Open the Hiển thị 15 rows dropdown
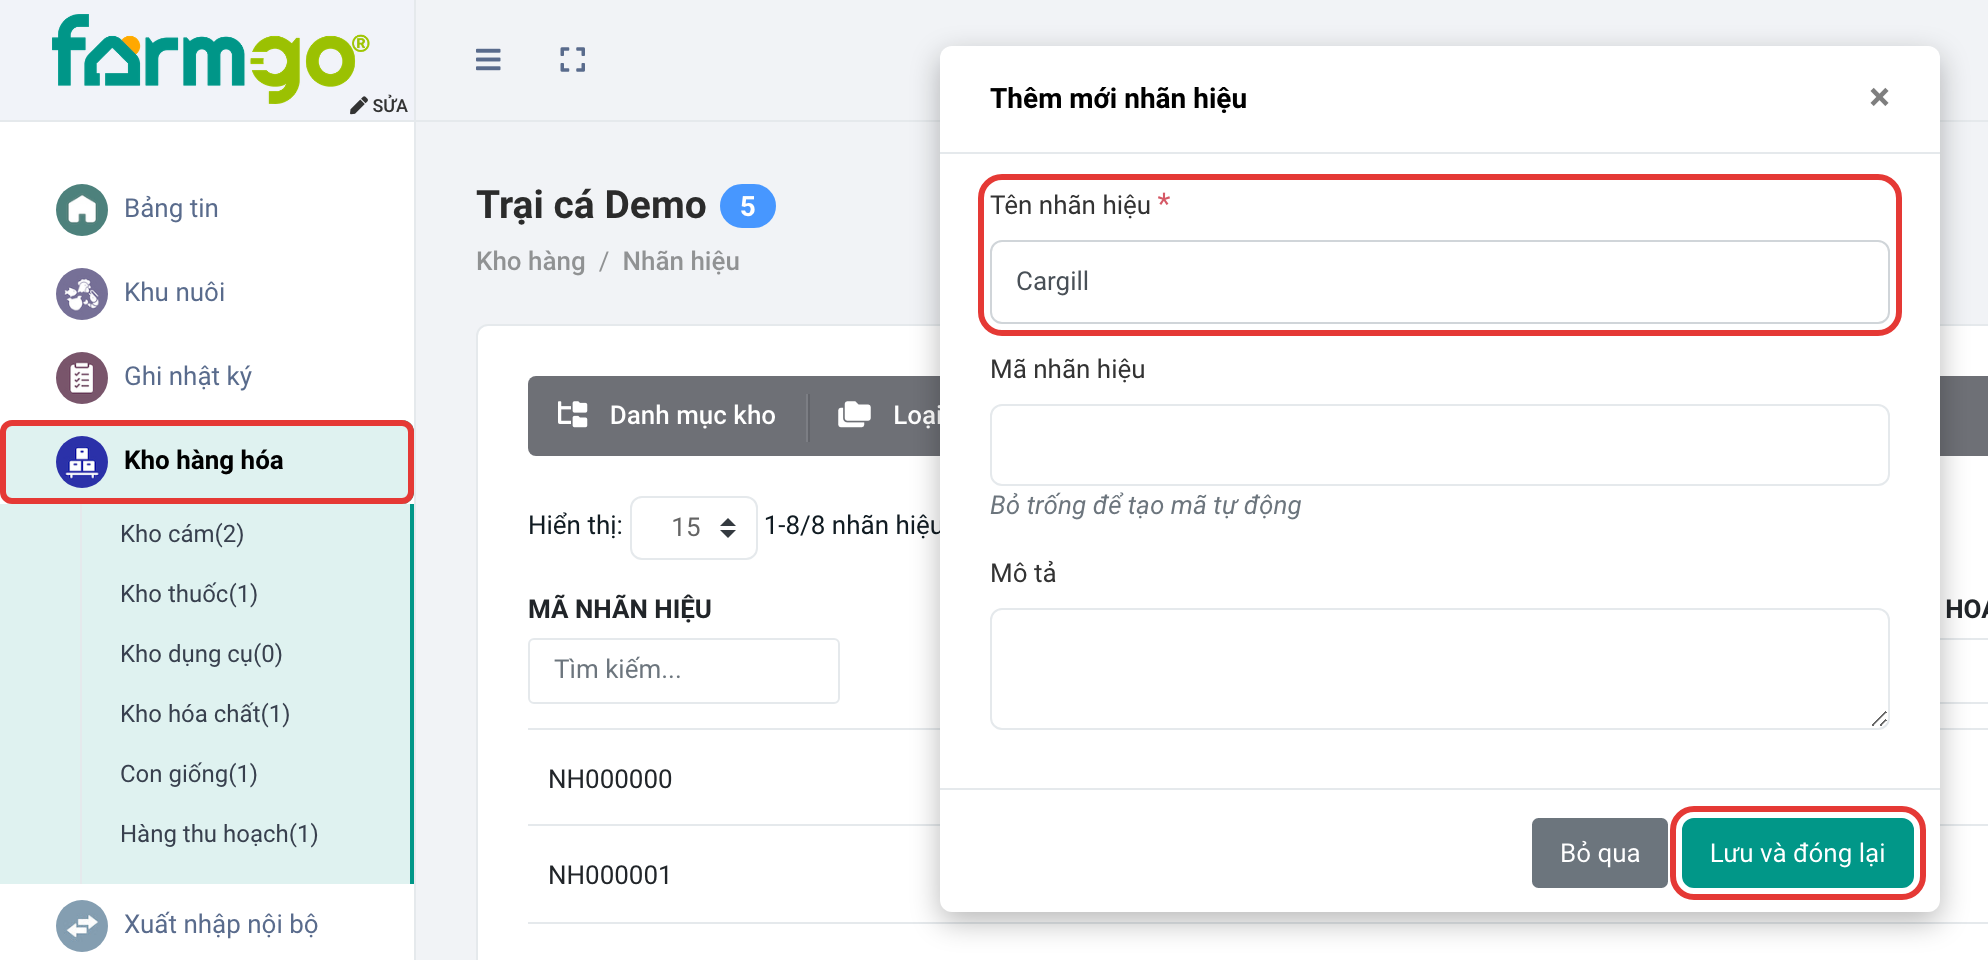This screenshot has height=960, width=1988. coord(694,527)
